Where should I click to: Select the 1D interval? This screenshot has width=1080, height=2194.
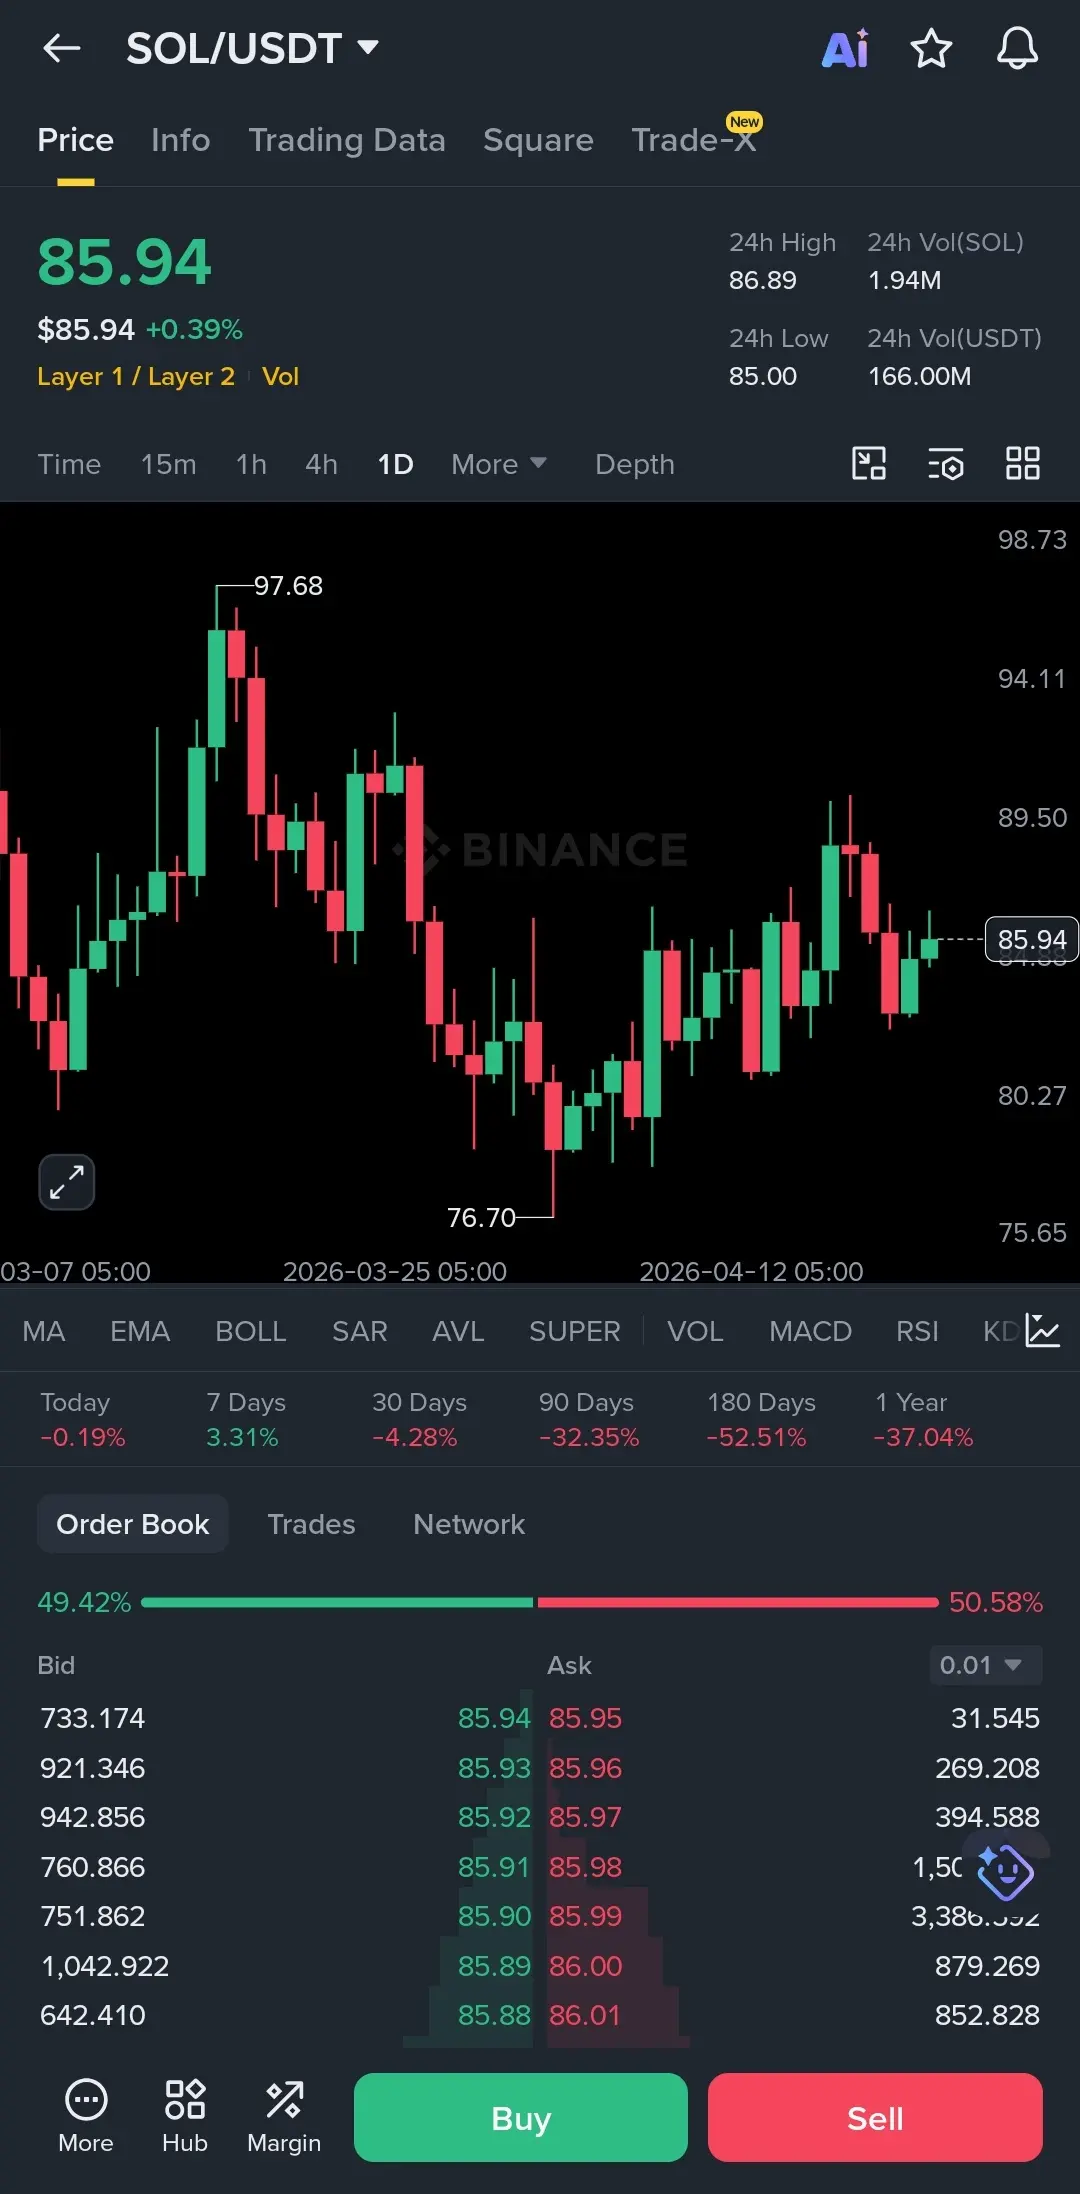(x=395, y=464)
